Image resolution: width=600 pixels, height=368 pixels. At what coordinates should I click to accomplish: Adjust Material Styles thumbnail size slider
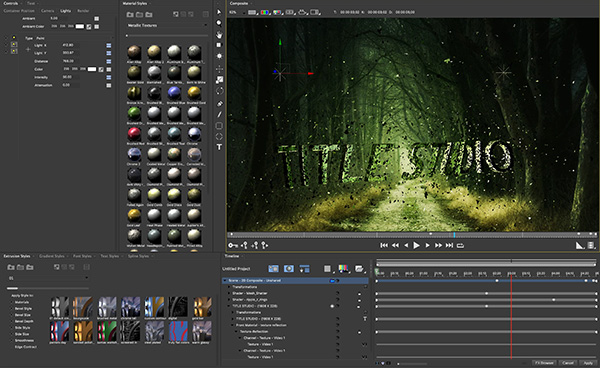[167, 36]
